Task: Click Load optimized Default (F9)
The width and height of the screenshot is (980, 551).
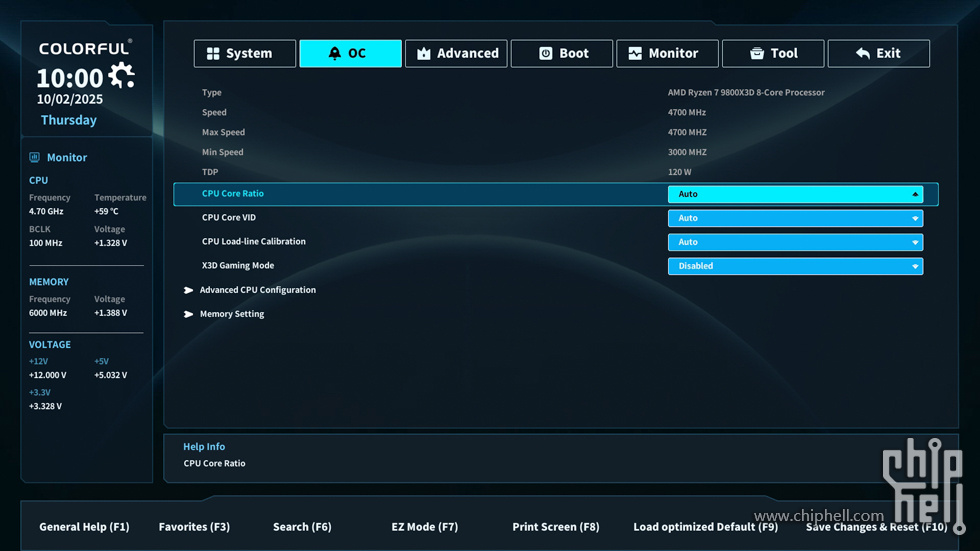Action: coord(705,527)
